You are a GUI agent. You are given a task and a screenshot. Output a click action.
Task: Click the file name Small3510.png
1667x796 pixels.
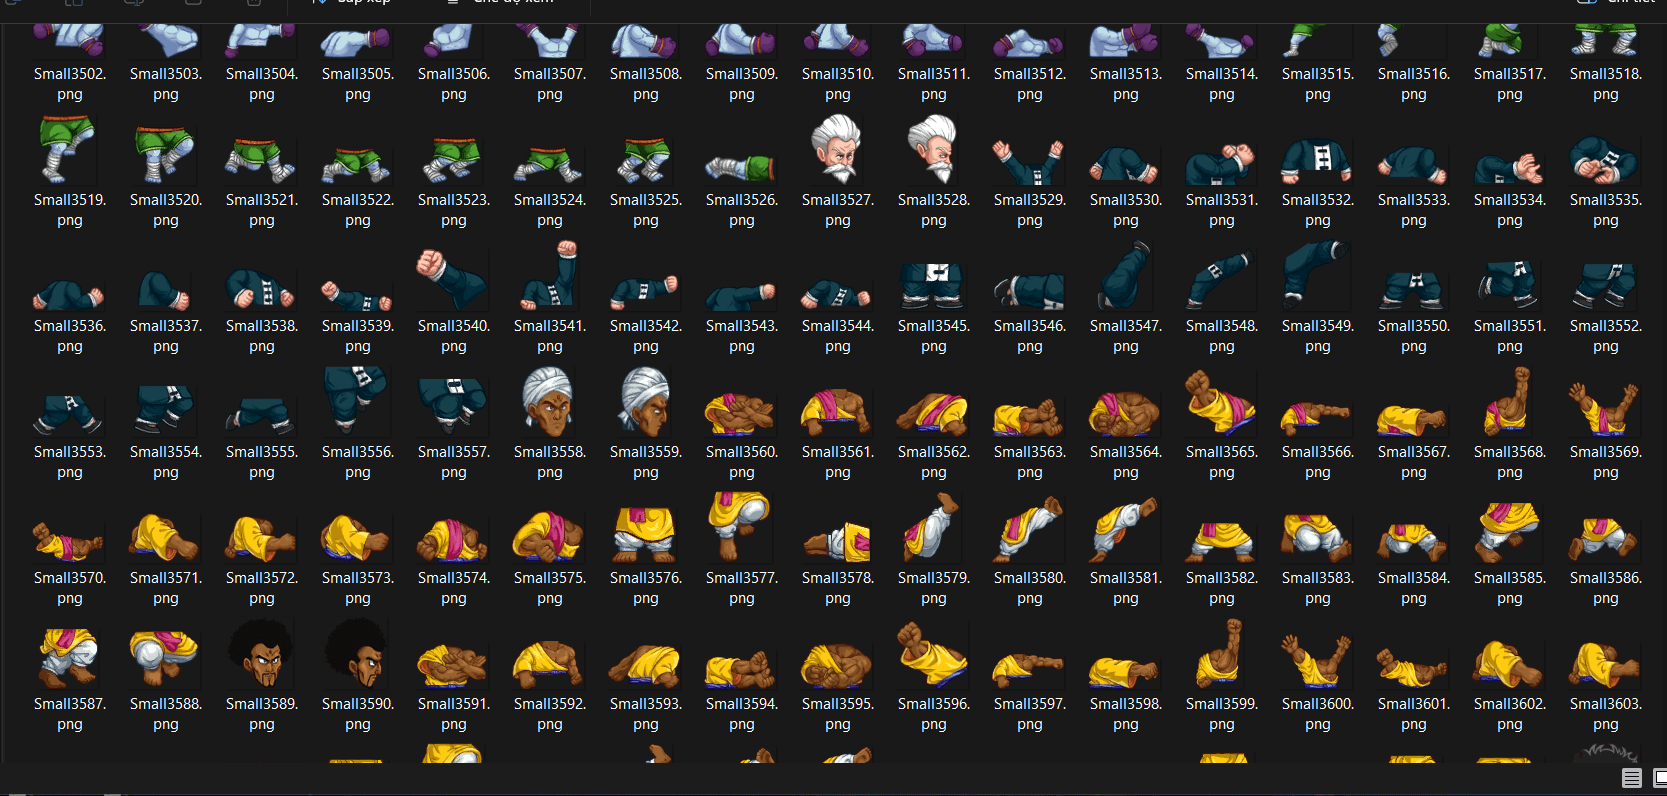tap(837, 84)
